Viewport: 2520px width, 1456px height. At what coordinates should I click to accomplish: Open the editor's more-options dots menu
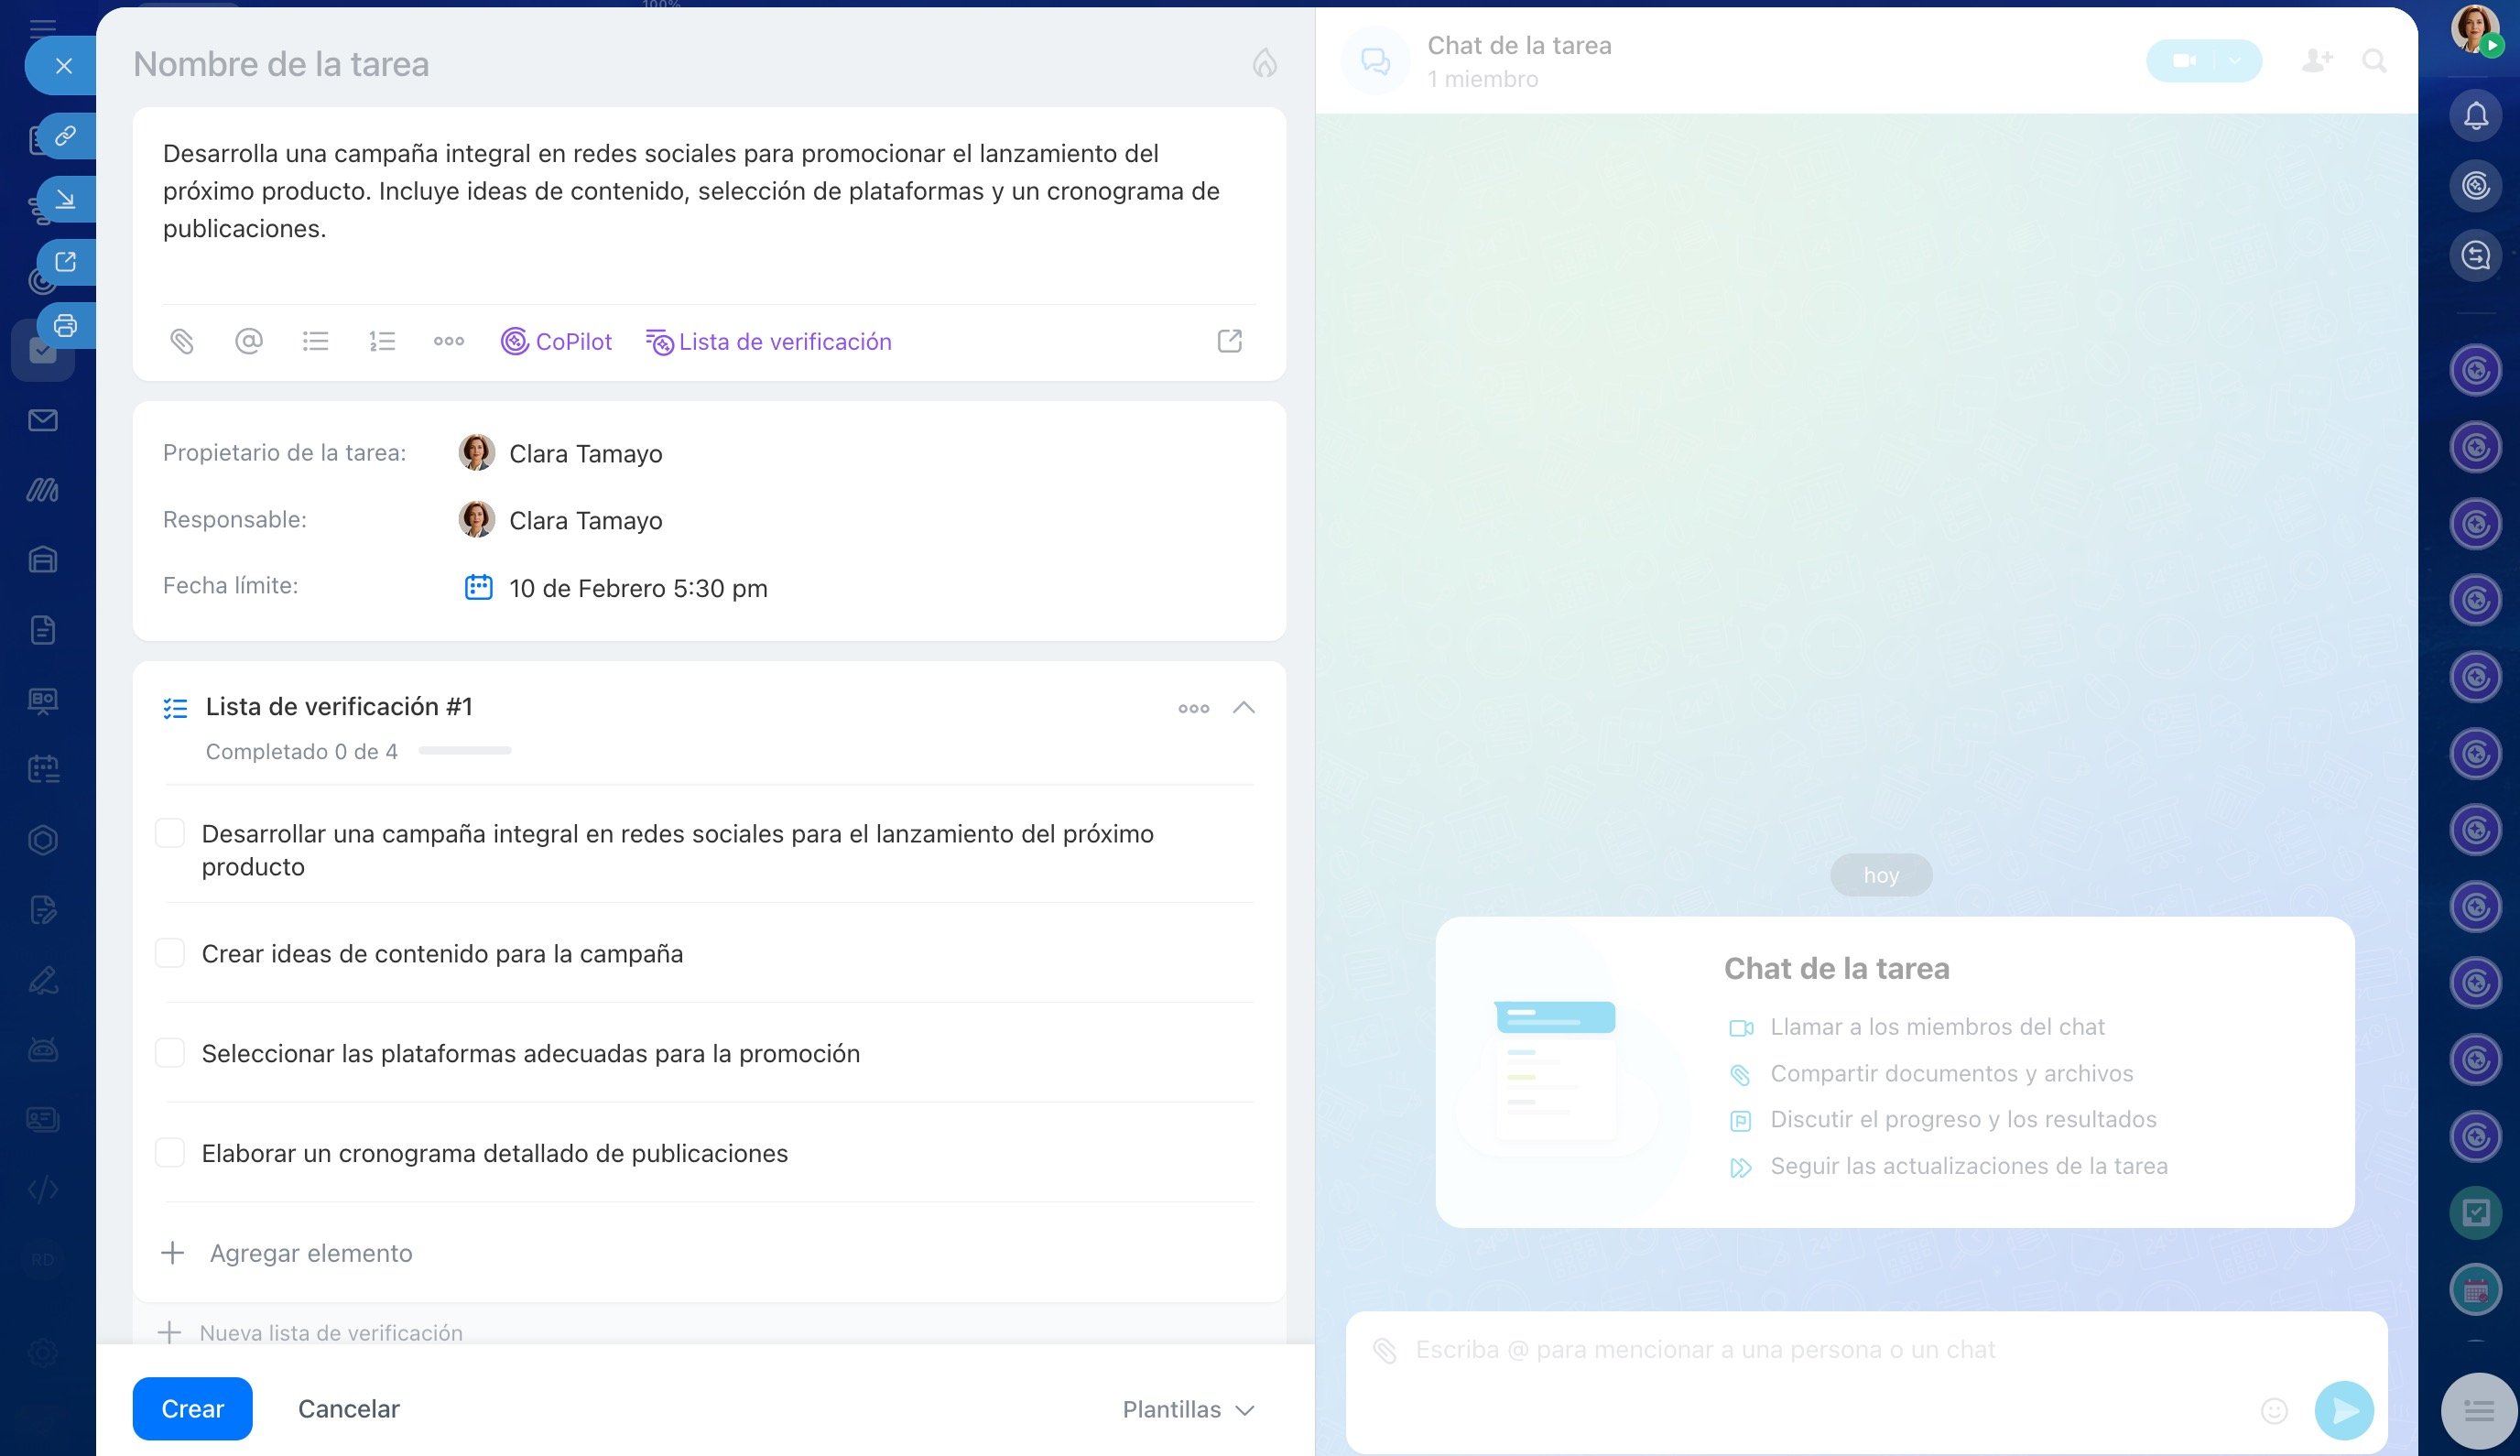(448, 342)
